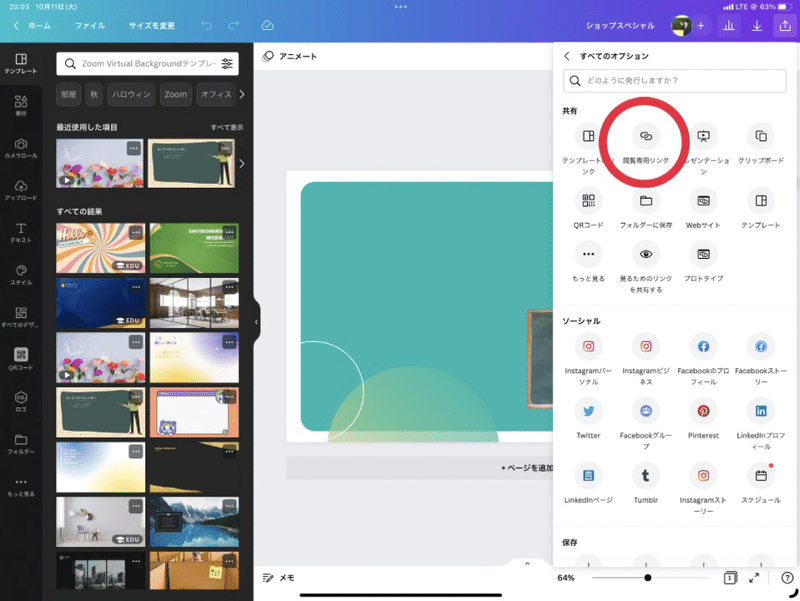Image resolution: width=800 pixels, height=601 pixels.
Task: Select the プロトタイプ share option
Action: [x=704, y=263]
